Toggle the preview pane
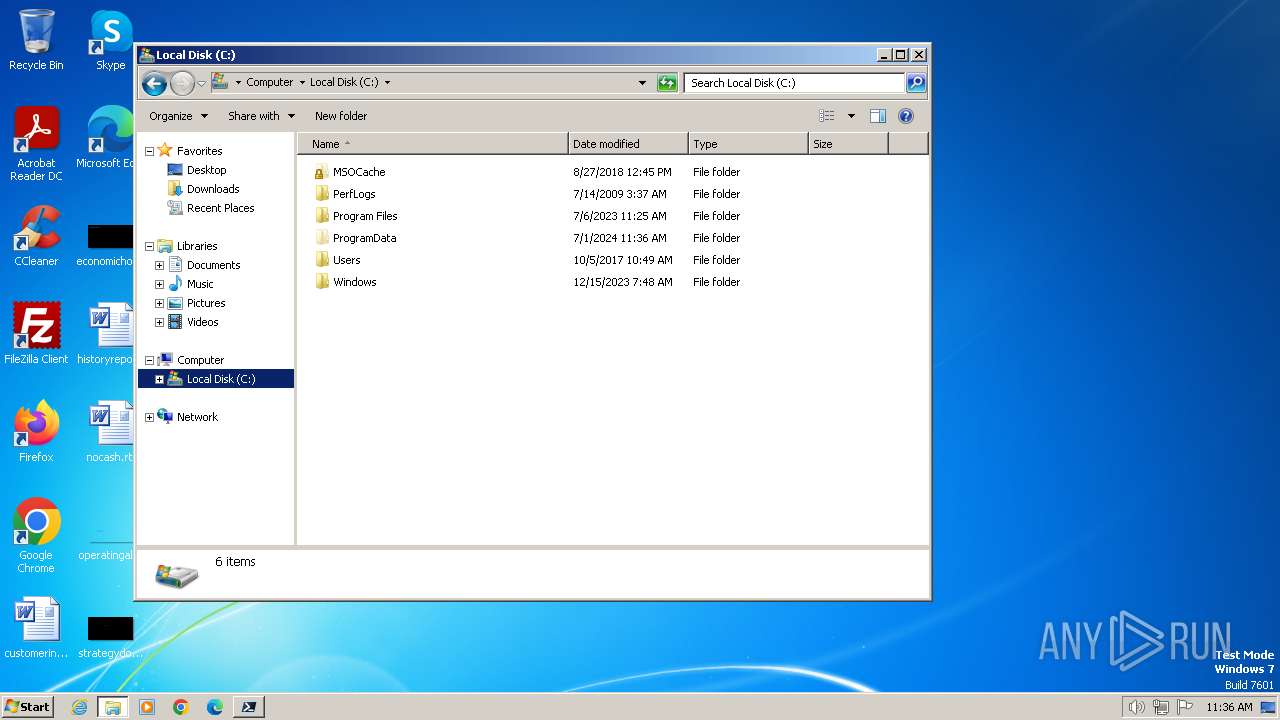This screenshot has width=1280, height=720. (877, 116)
